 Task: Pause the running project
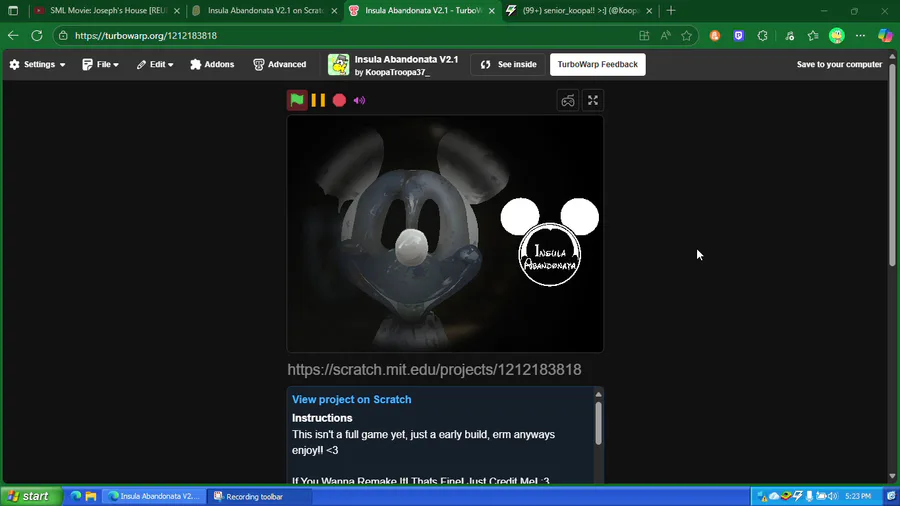318,100
